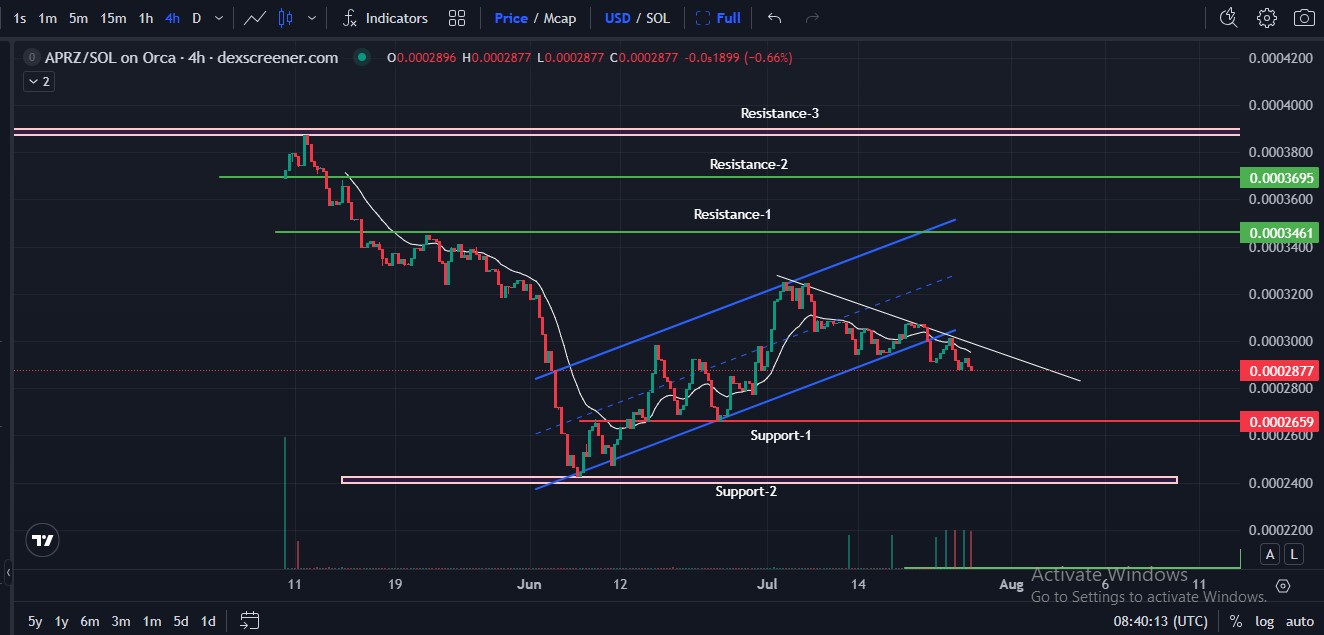Image resolution: width=1324 pixels, height=635 pixels.
Task: Toggle the A auto-scale button on axis
Action: click(1270, 554)
